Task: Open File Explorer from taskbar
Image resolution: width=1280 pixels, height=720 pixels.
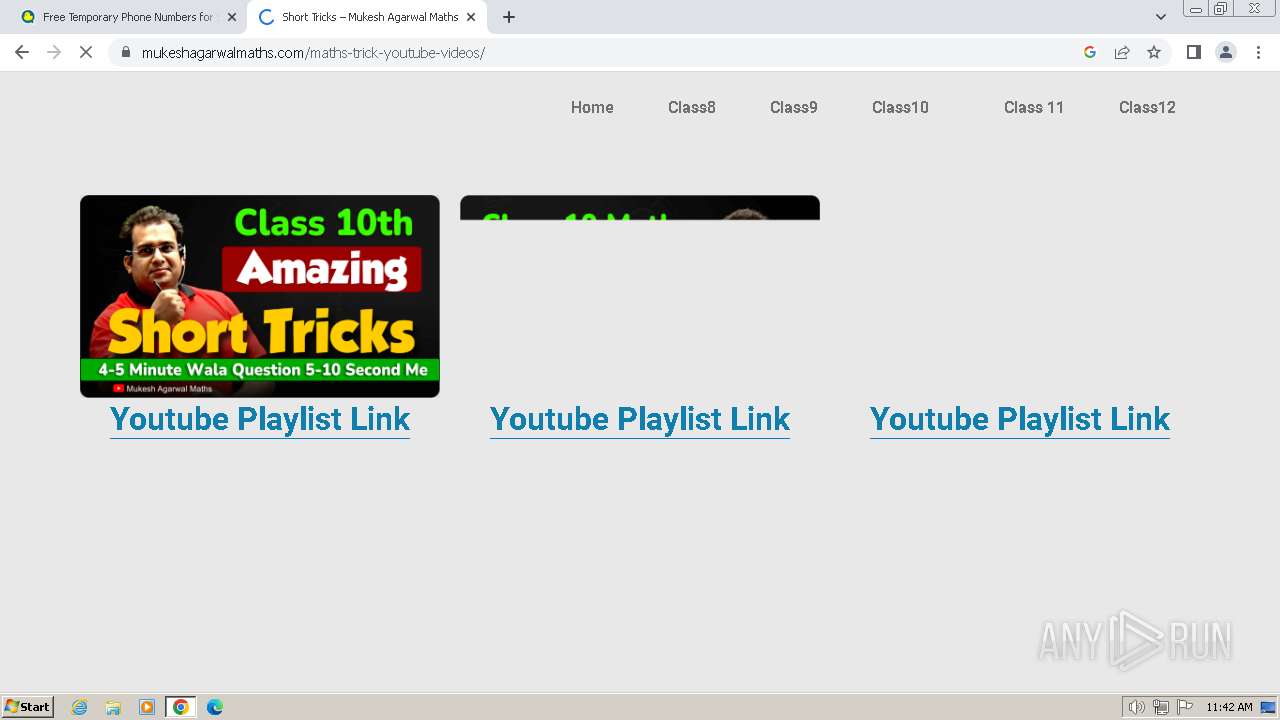Action: click(x=113, y=707)
